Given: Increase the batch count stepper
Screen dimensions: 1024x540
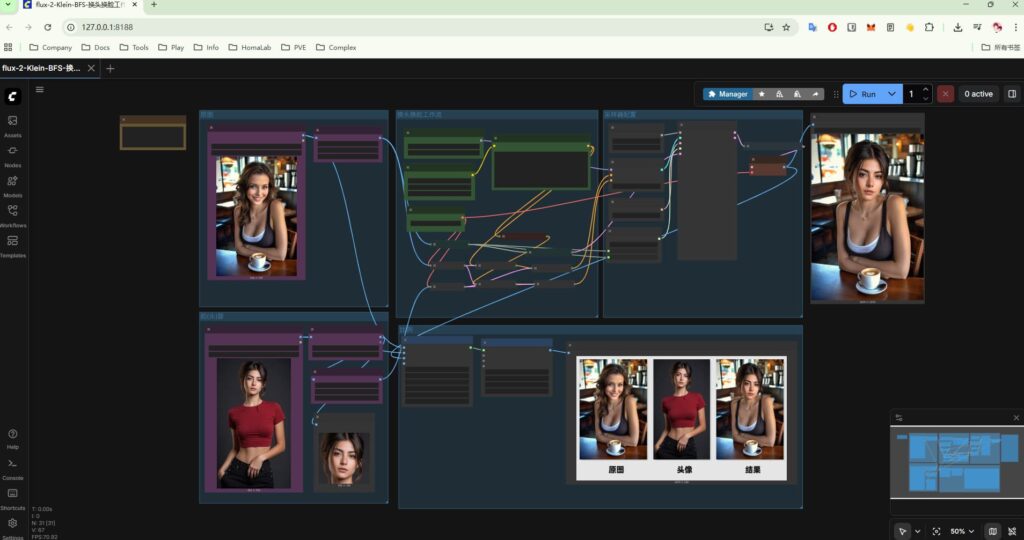Looking at the screenshot, I should pyautogui.click(x=926, y=89).
